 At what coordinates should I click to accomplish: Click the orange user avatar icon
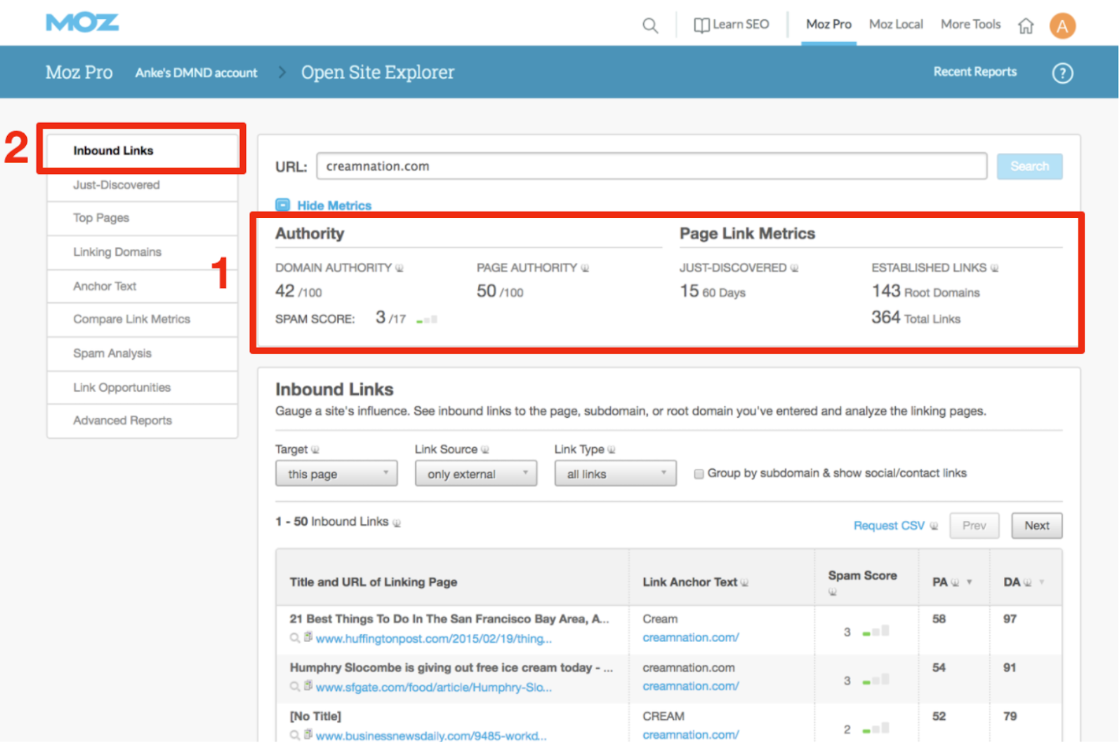coord(1062,26)
